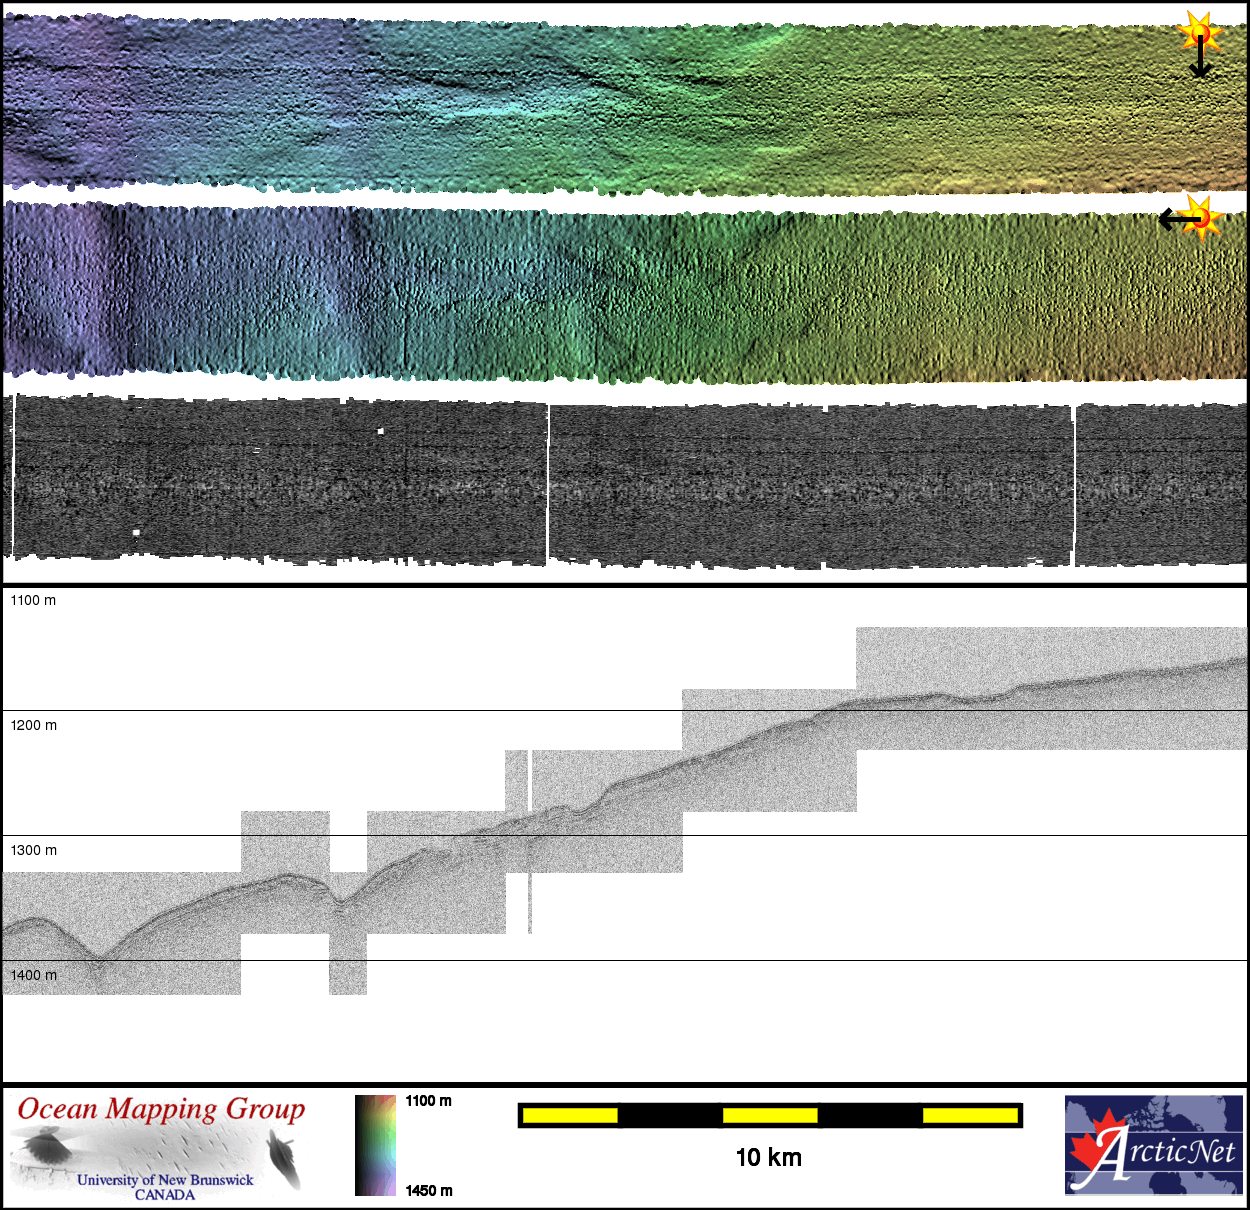Screen dimensions: 1250x1210
Task: Click the depth color scale legend
Action: (375, 1145)
